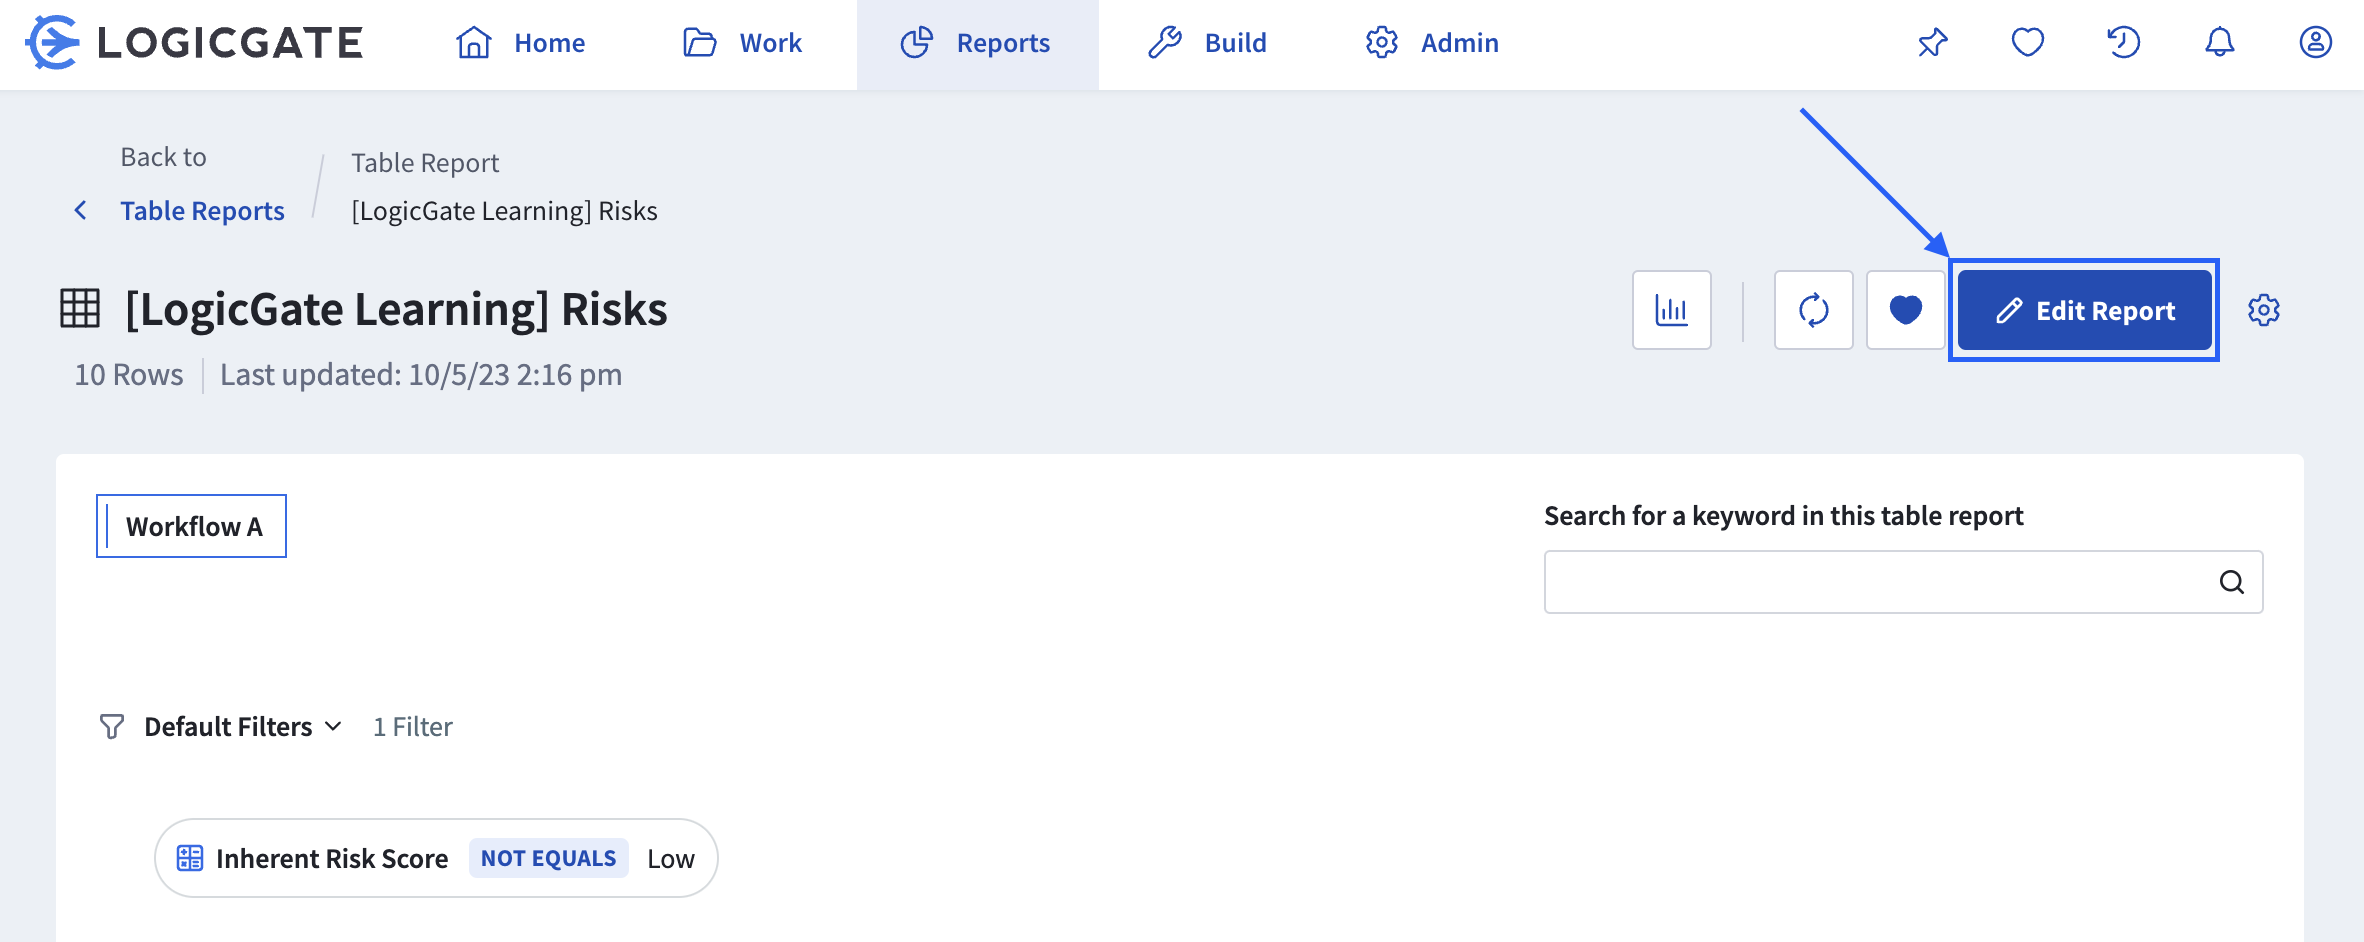This screenshot has height=942, width=2364.
Task: Click the back chevron beside Table Reports
Action: pos(81,210)
